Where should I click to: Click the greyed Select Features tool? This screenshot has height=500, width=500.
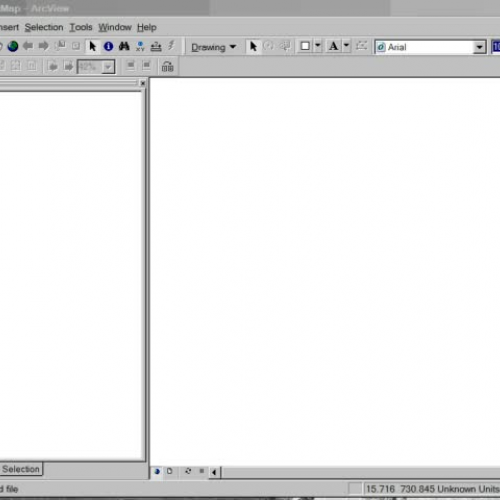pos(60,46)
